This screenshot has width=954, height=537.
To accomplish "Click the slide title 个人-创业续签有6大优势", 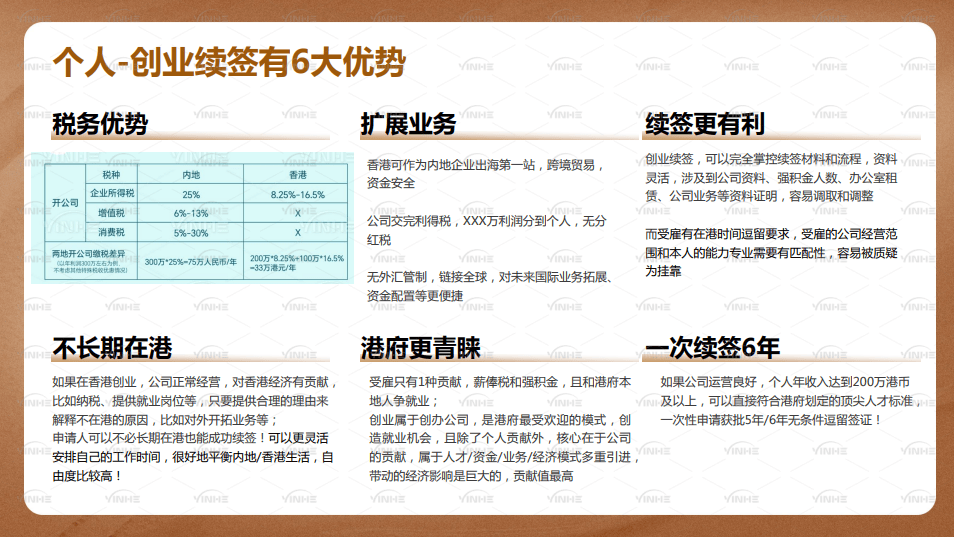I will [229, 63].
